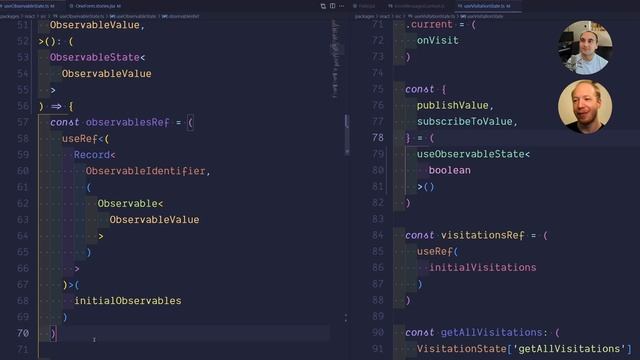Click 'onVisit' on line 72
This screenshot has width=640, height=360.
(x=438, y=40)
